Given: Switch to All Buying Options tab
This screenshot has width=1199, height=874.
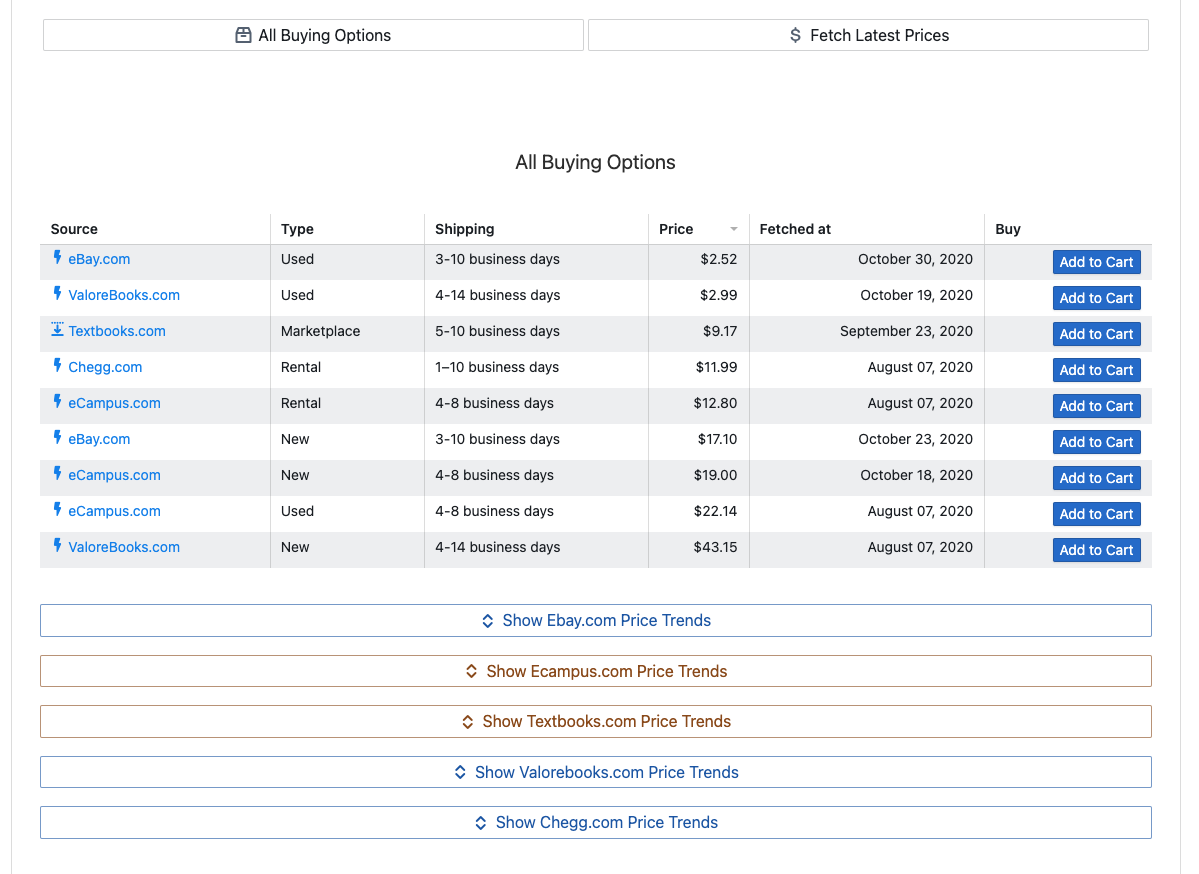Looking at the screenshot, I should pyautogui.click(x=314, y=35).
